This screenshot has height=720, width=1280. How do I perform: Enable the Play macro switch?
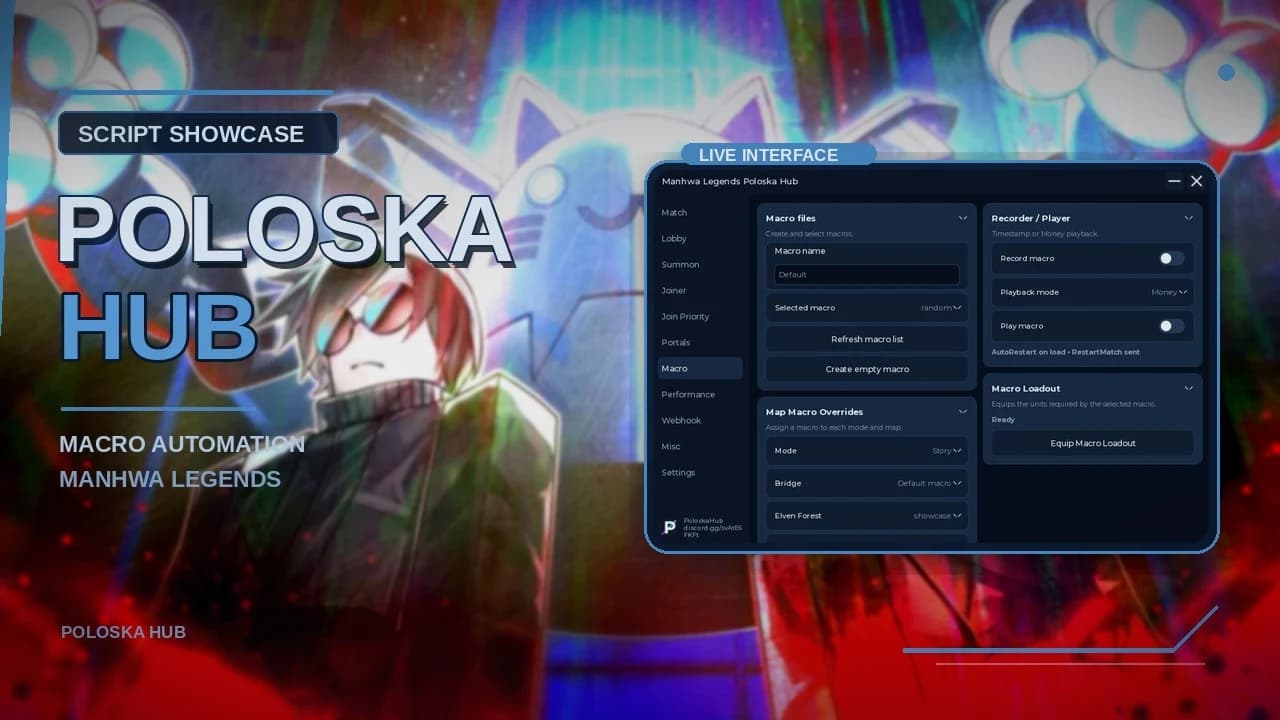[1171, 326]
